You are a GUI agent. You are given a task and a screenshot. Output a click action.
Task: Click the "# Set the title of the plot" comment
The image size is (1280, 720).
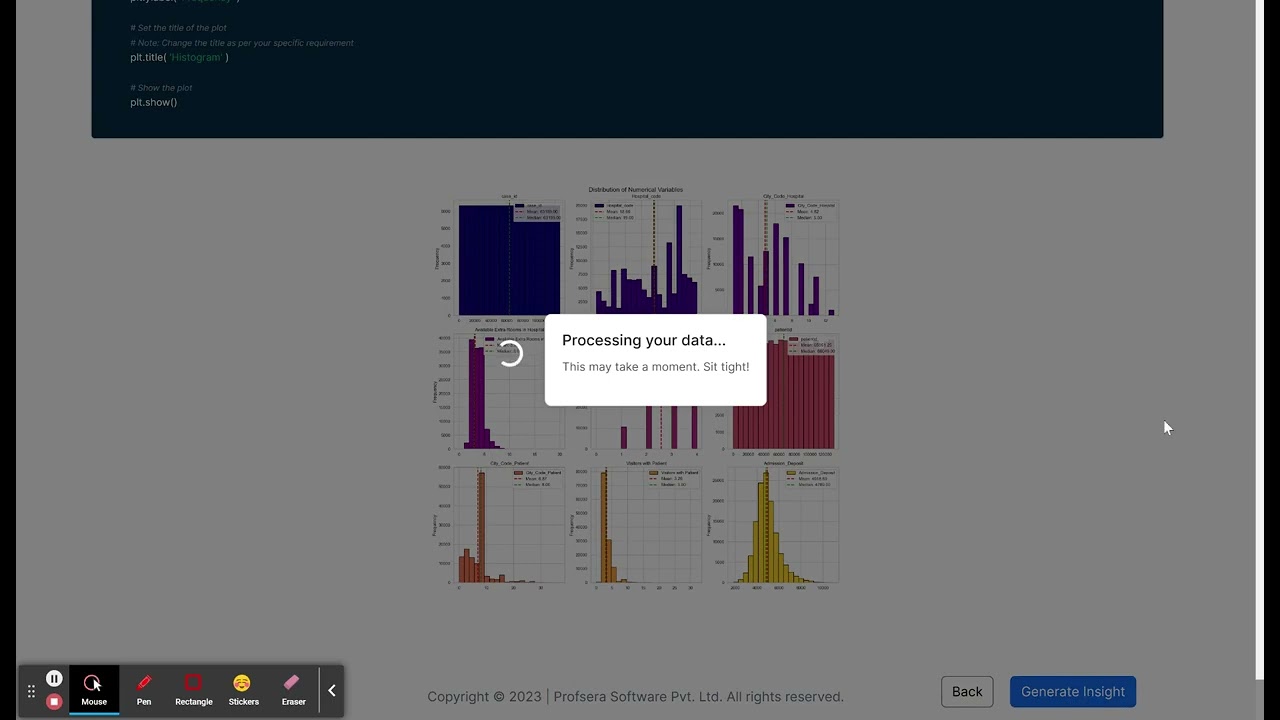[178, 28]
